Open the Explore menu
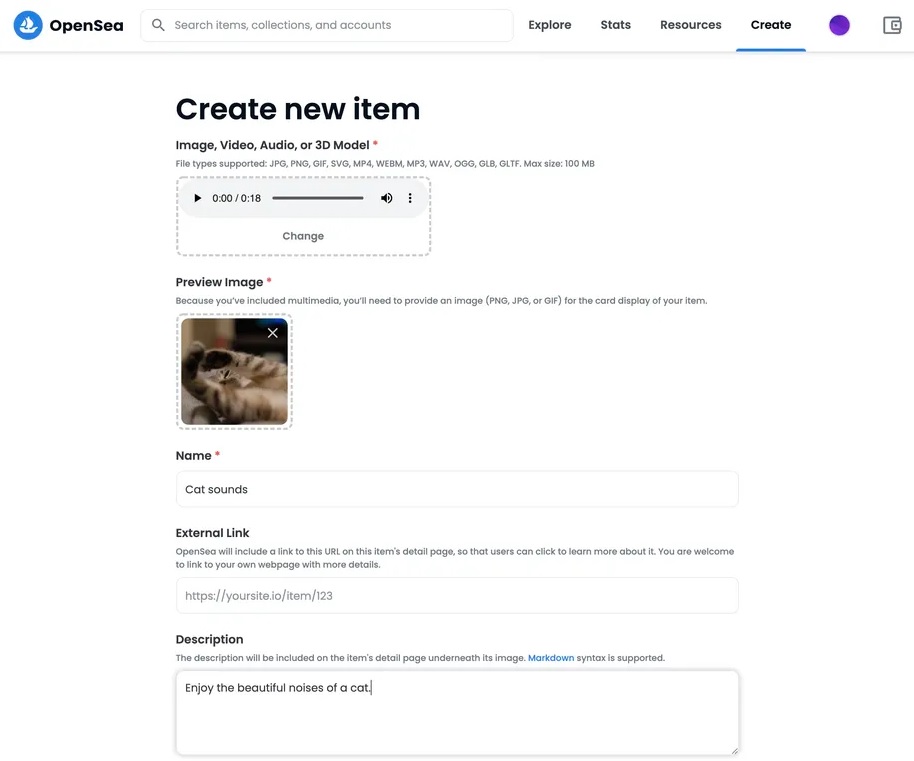 pos(549,25)
